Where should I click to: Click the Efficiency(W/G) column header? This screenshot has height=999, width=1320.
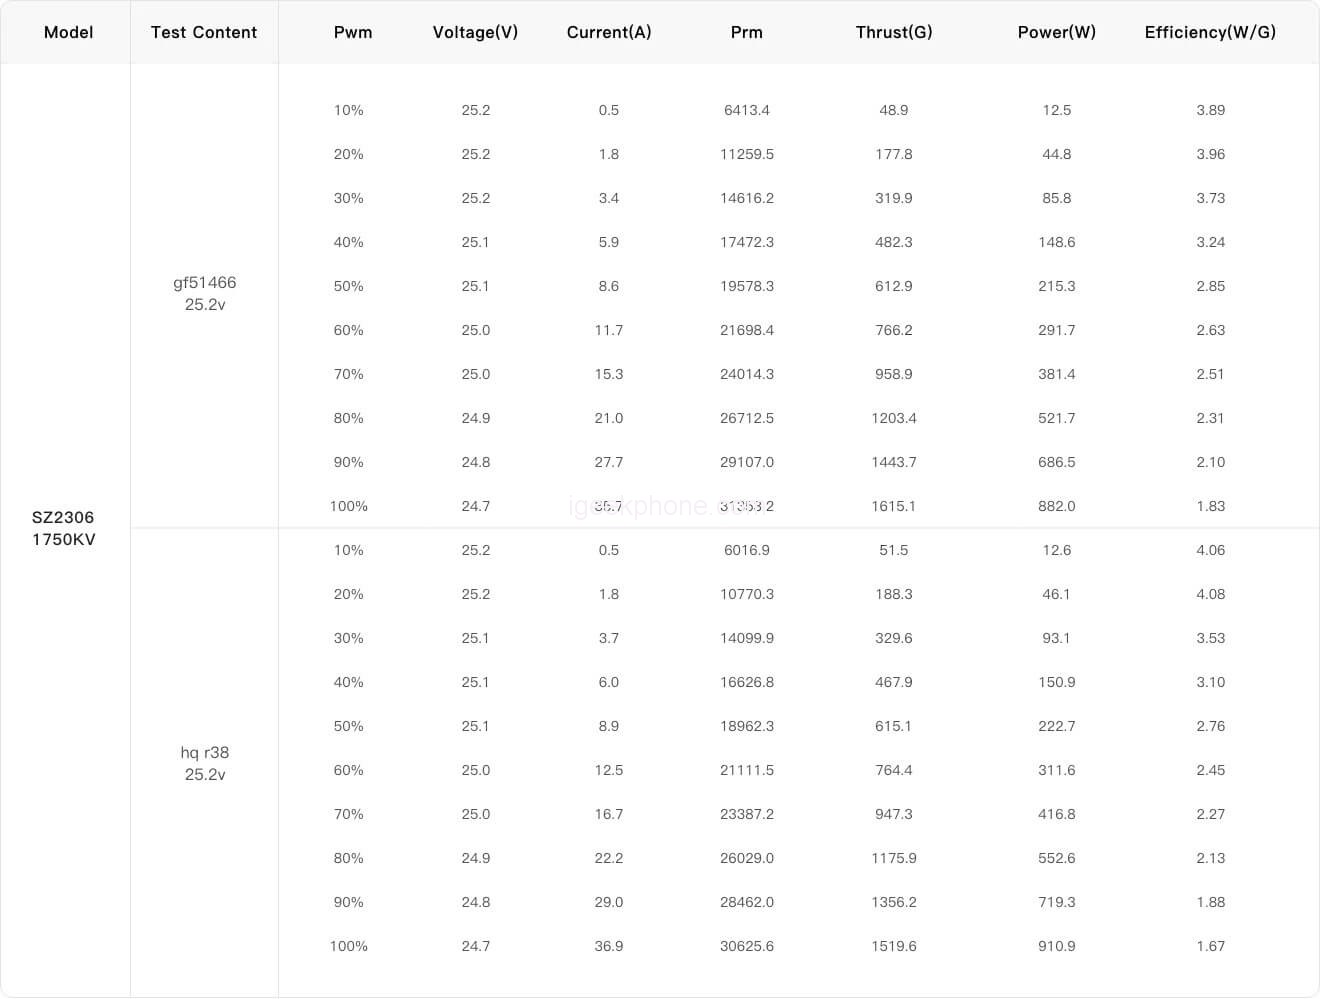pyautogui.click(x=1210, y=32)
